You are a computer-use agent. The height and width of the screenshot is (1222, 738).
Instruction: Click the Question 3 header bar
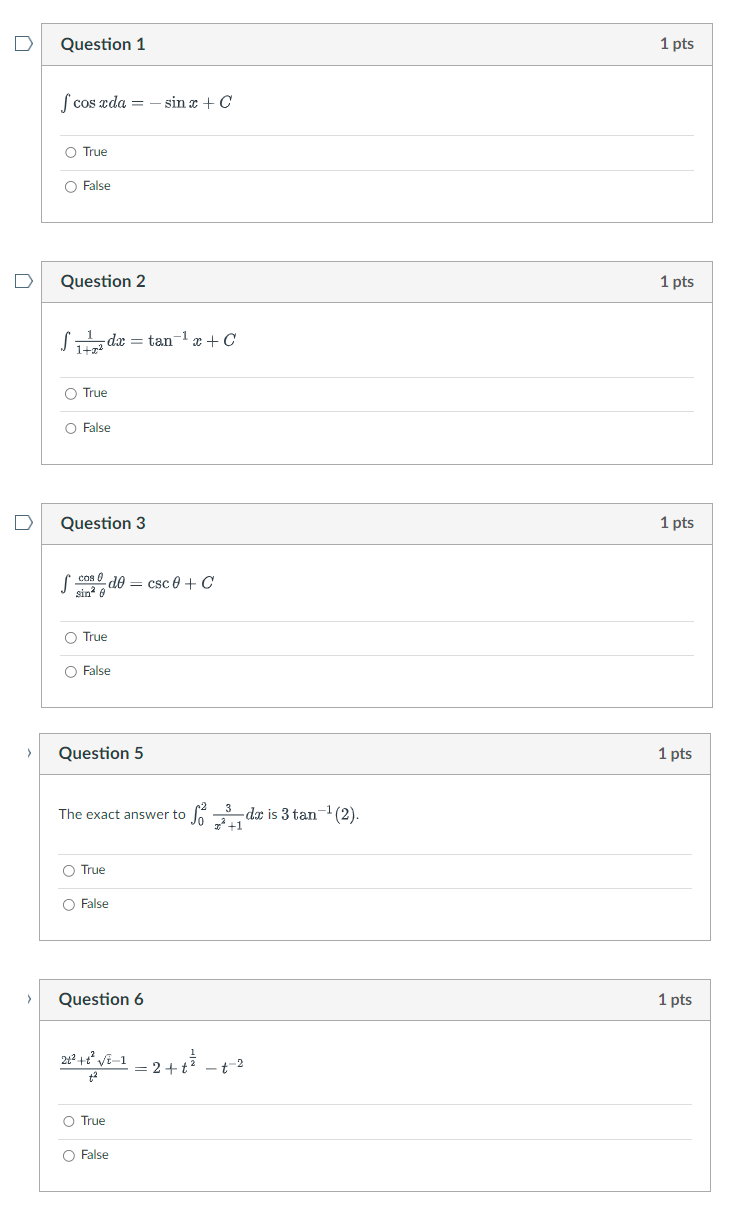point(376,522)
